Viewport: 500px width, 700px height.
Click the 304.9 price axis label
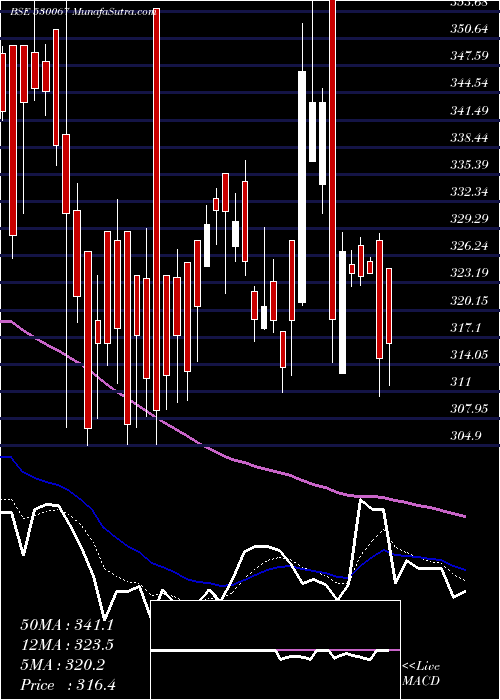[x=465, y=435]
